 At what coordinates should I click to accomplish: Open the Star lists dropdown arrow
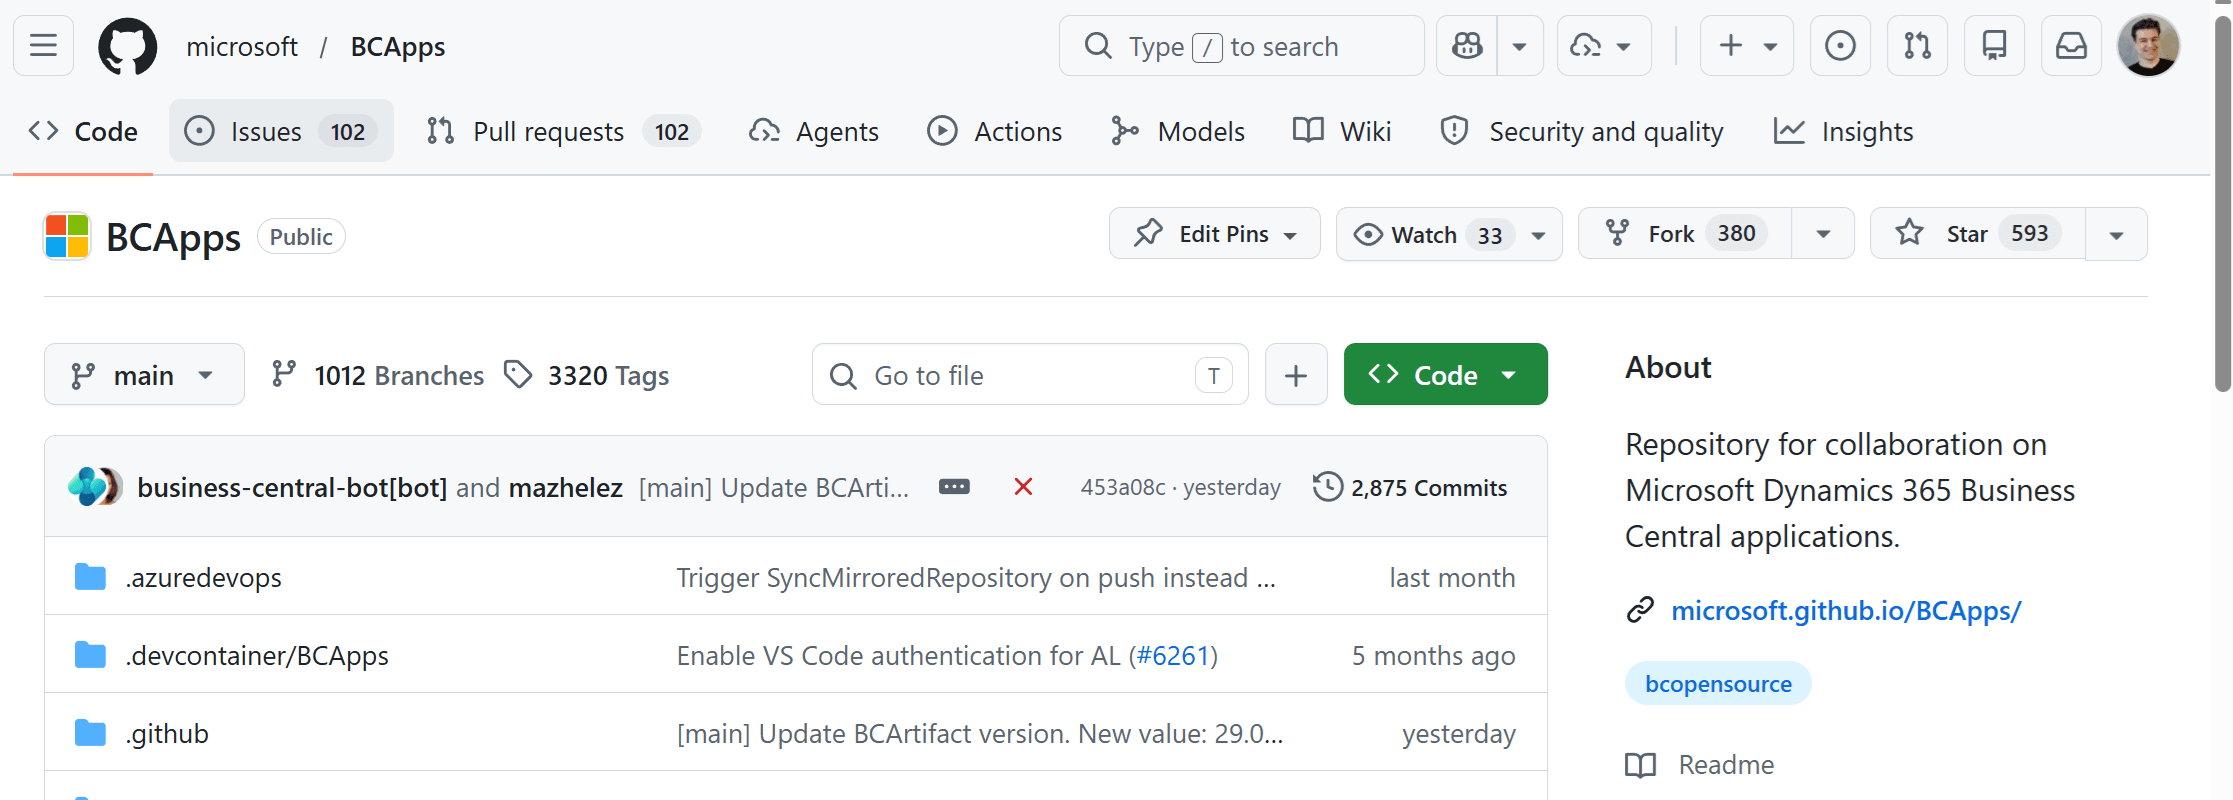pos(2116,234)
